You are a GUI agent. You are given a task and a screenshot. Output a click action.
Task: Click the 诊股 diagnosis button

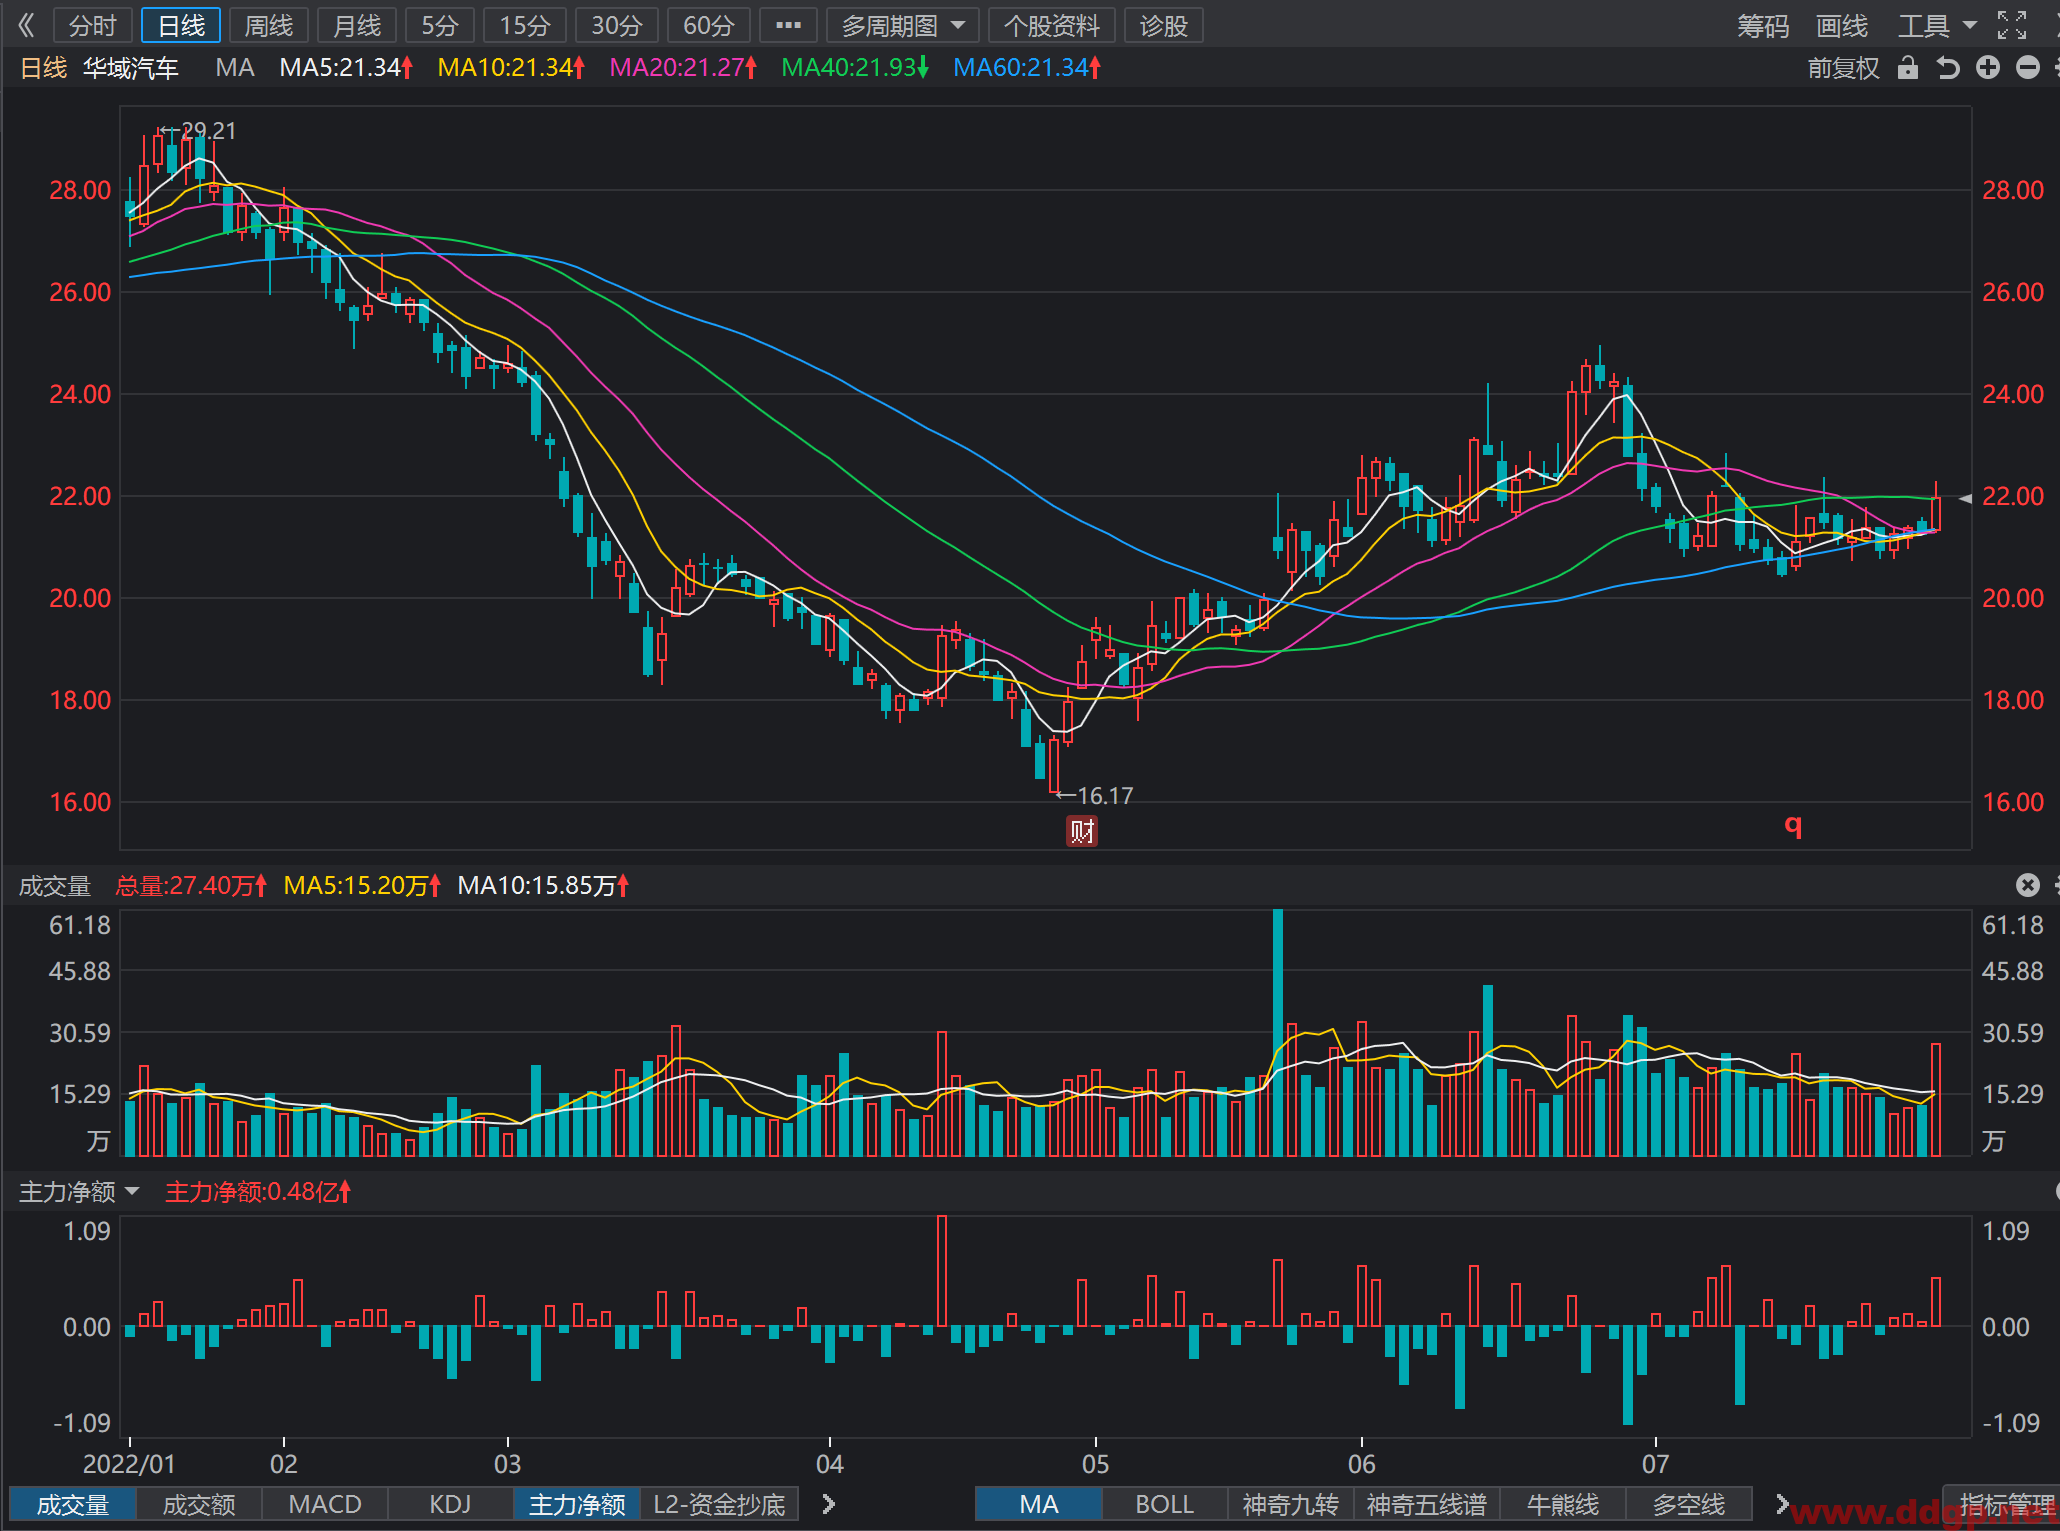tap(1163, 25)
